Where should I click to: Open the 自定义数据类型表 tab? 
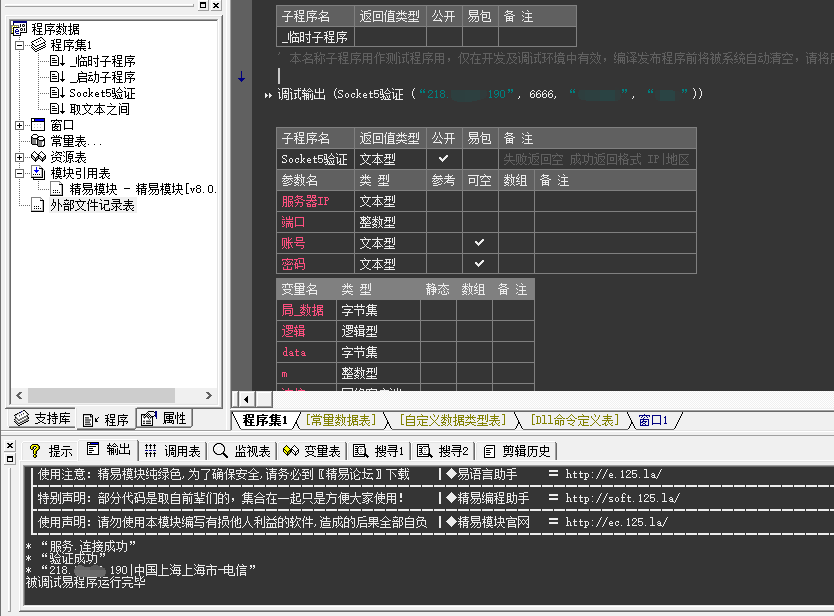coord(452,420)
